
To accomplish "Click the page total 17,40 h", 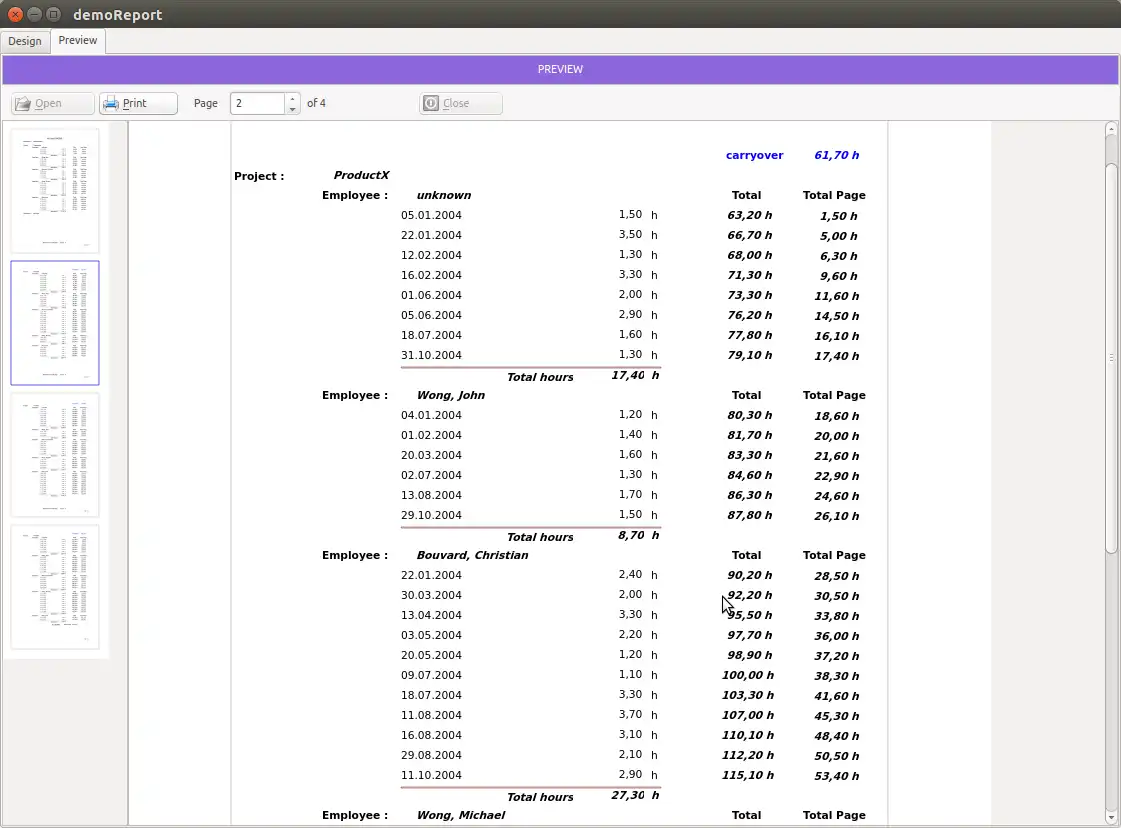I will [x=836, y=356].
